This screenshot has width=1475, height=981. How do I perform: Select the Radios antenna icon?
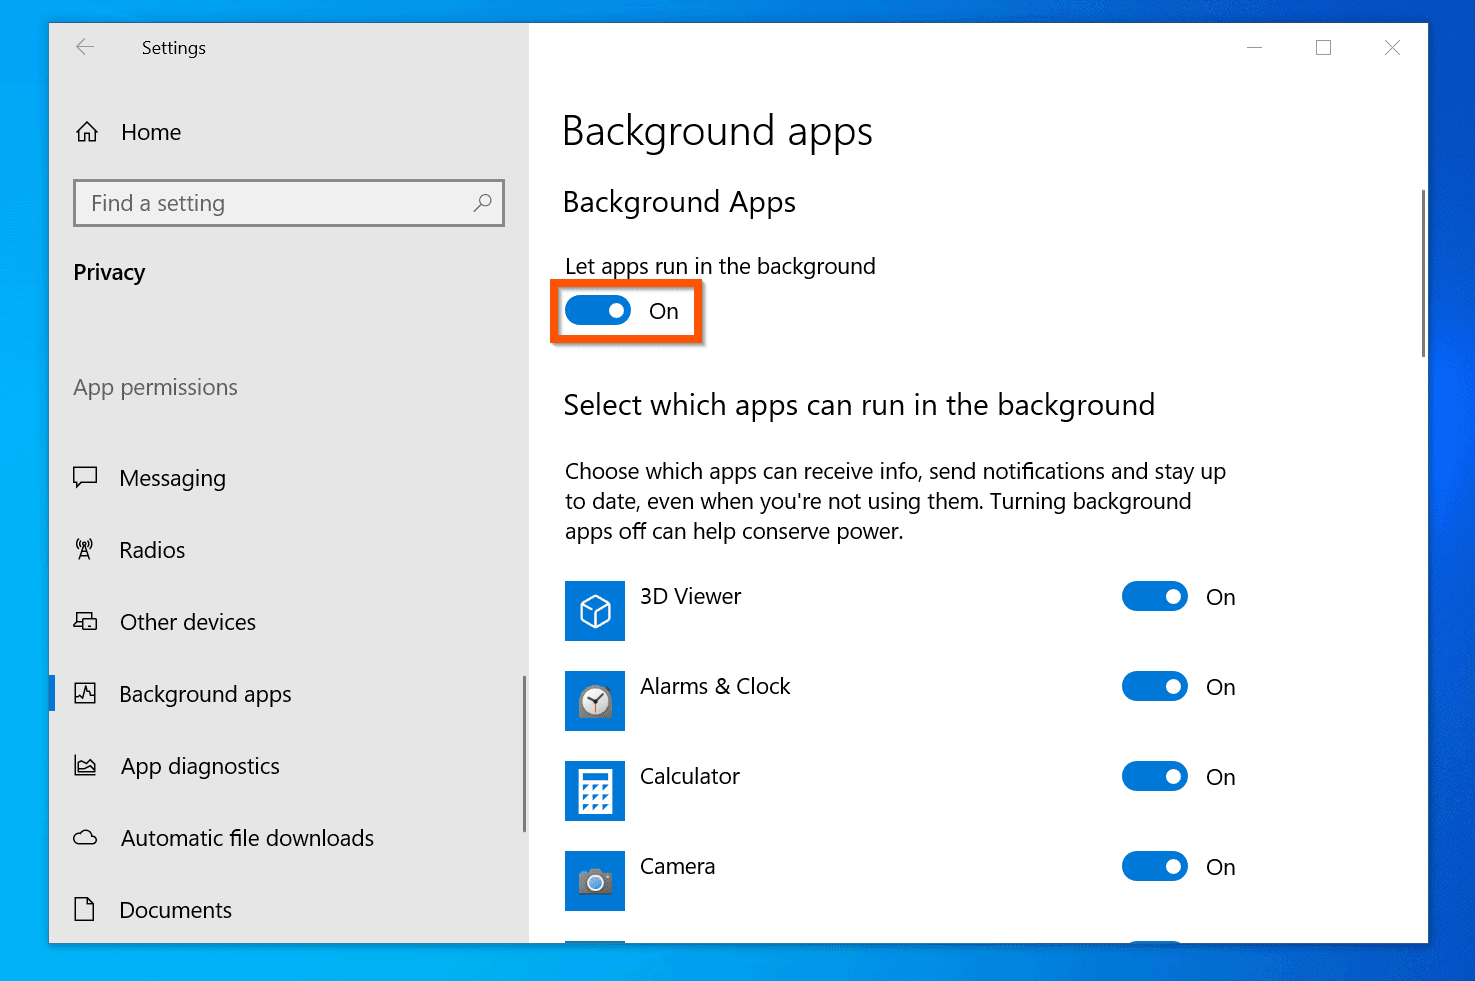tap(86, 549)
